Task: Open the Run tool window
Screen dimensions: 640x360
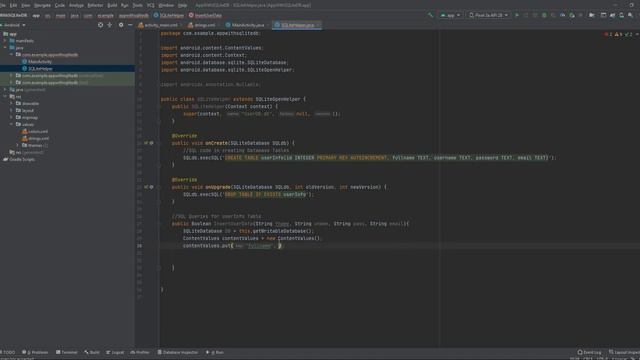Action: click(x=215, y=352)
